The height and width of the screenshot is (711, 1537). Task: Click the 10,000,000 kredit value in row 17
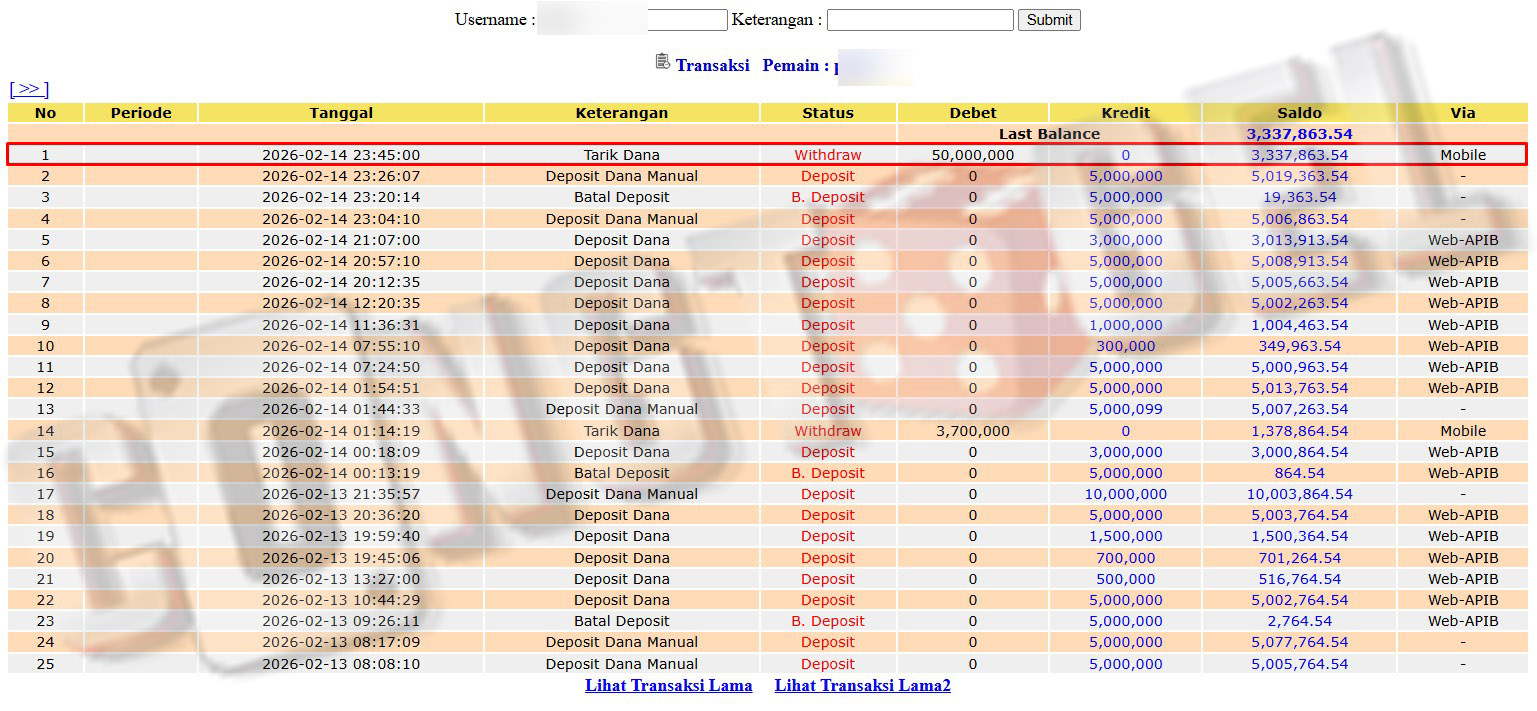(x=1125, y=494)
